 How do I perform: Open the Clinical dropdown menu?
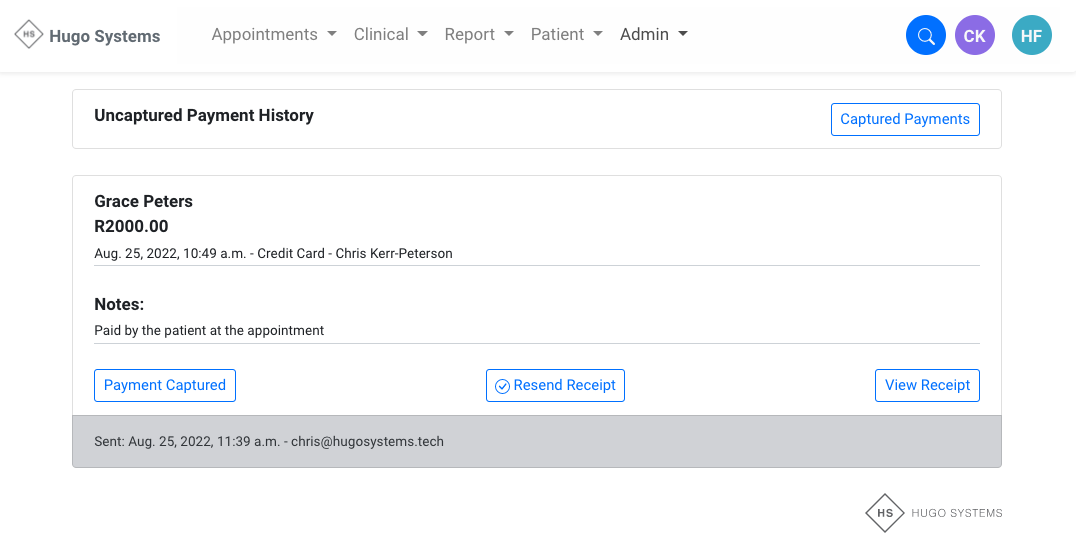[390, 35]
